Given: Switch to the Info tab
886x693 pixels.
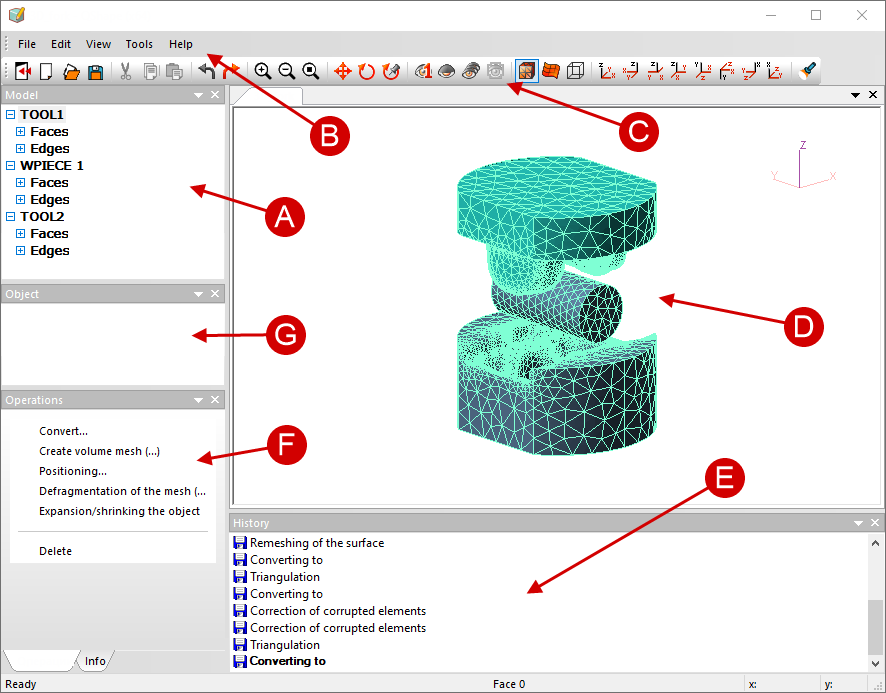Looking at the screenshot, I should pyautogui.click(x=95, y=661).
